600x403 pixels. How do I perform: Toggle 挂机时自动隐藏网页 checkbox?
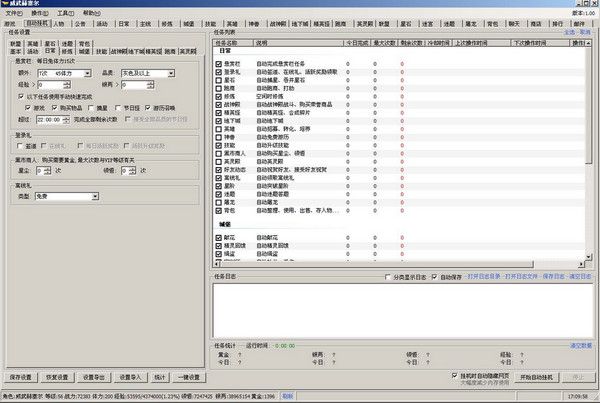click(x=454, y=376)
